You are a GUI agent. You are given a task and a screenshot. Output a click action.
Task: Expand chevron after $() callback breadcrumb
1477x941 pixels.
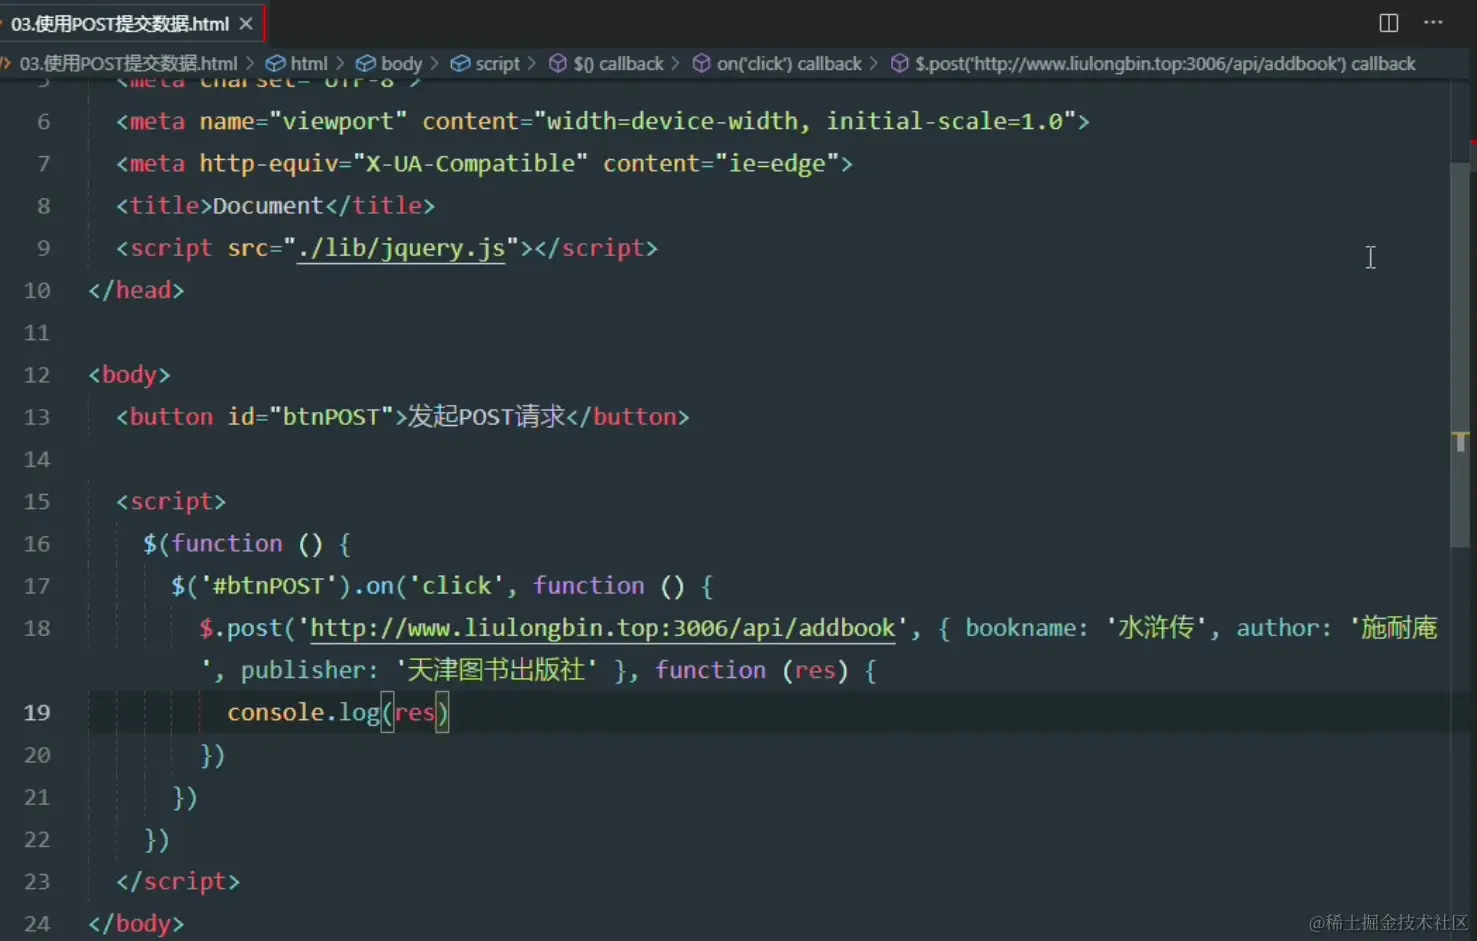pyautogui.click(x=676, y=63)
